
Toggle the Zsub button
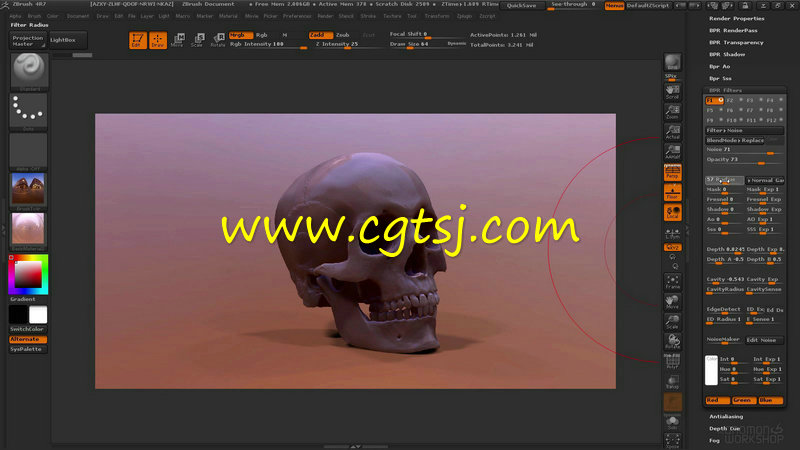(x=343, y=35)
